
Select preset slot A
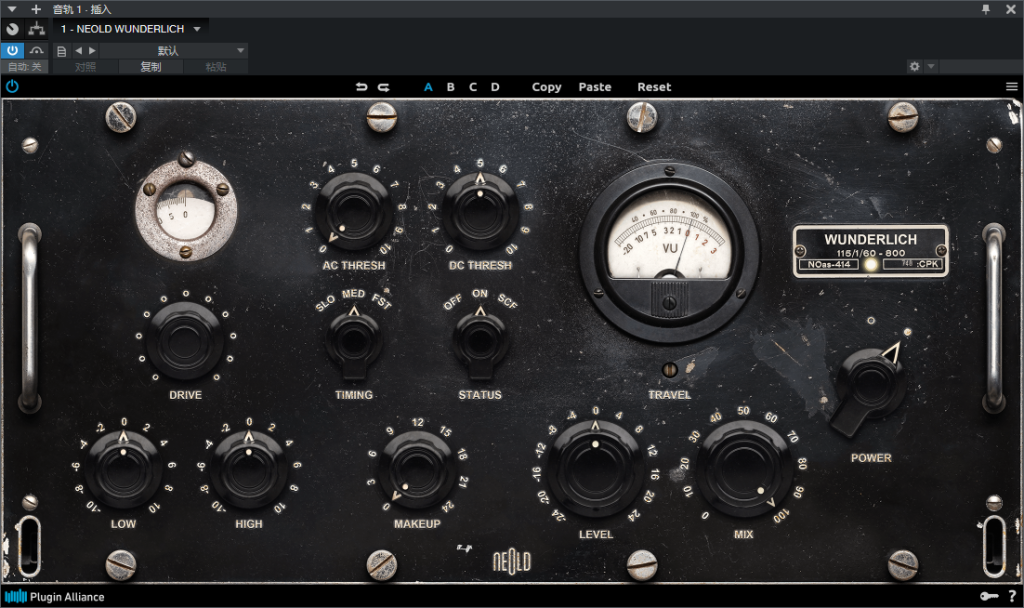click(x=428, y=87)
